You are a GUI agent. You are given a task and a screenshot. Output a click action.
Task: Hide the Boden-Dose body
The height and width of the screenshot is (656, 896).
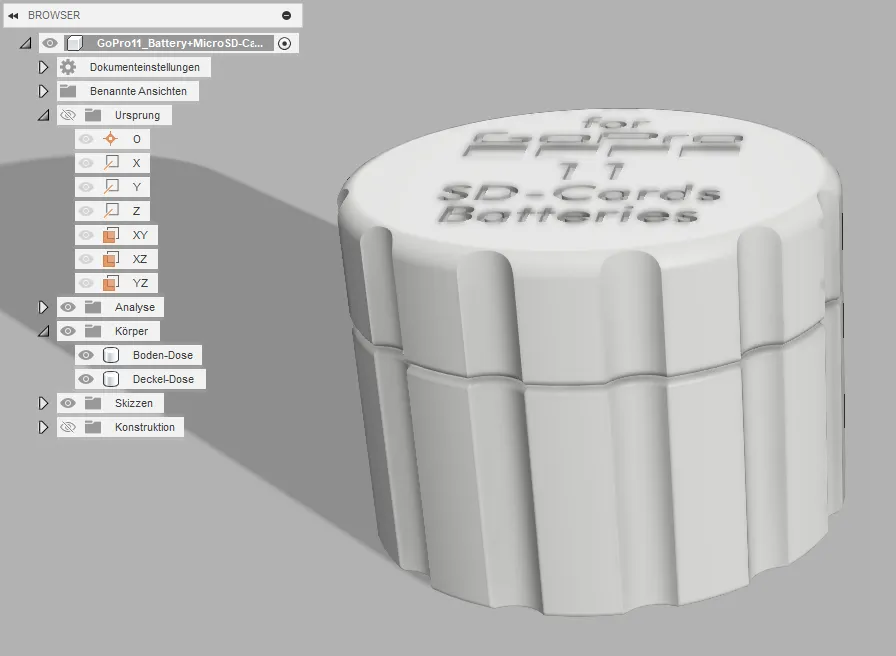click(x=86, y=355)
